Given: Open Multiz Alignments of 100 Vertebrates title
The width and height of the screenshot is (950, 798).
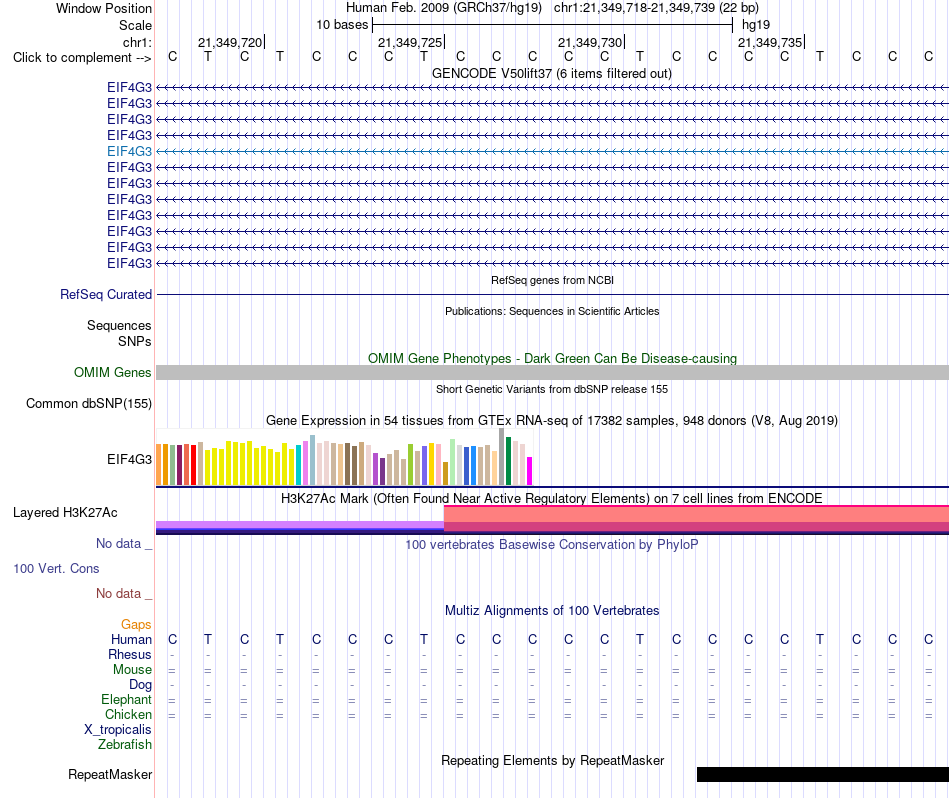Looking at the screenshot, I should (552, 610).
